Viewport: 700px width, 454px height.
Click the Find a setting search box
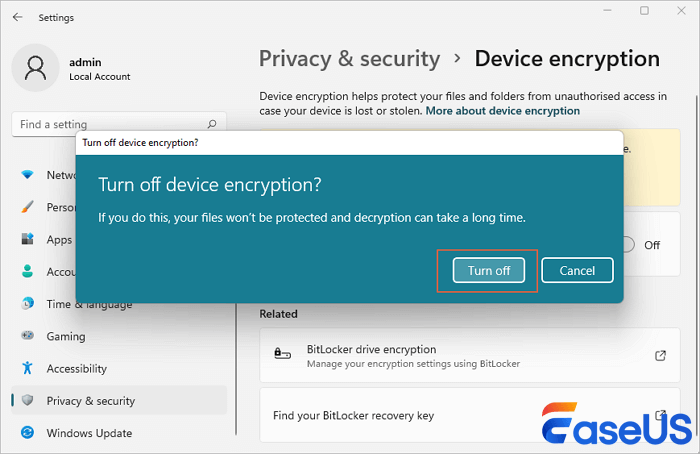(x=110, y=125)
